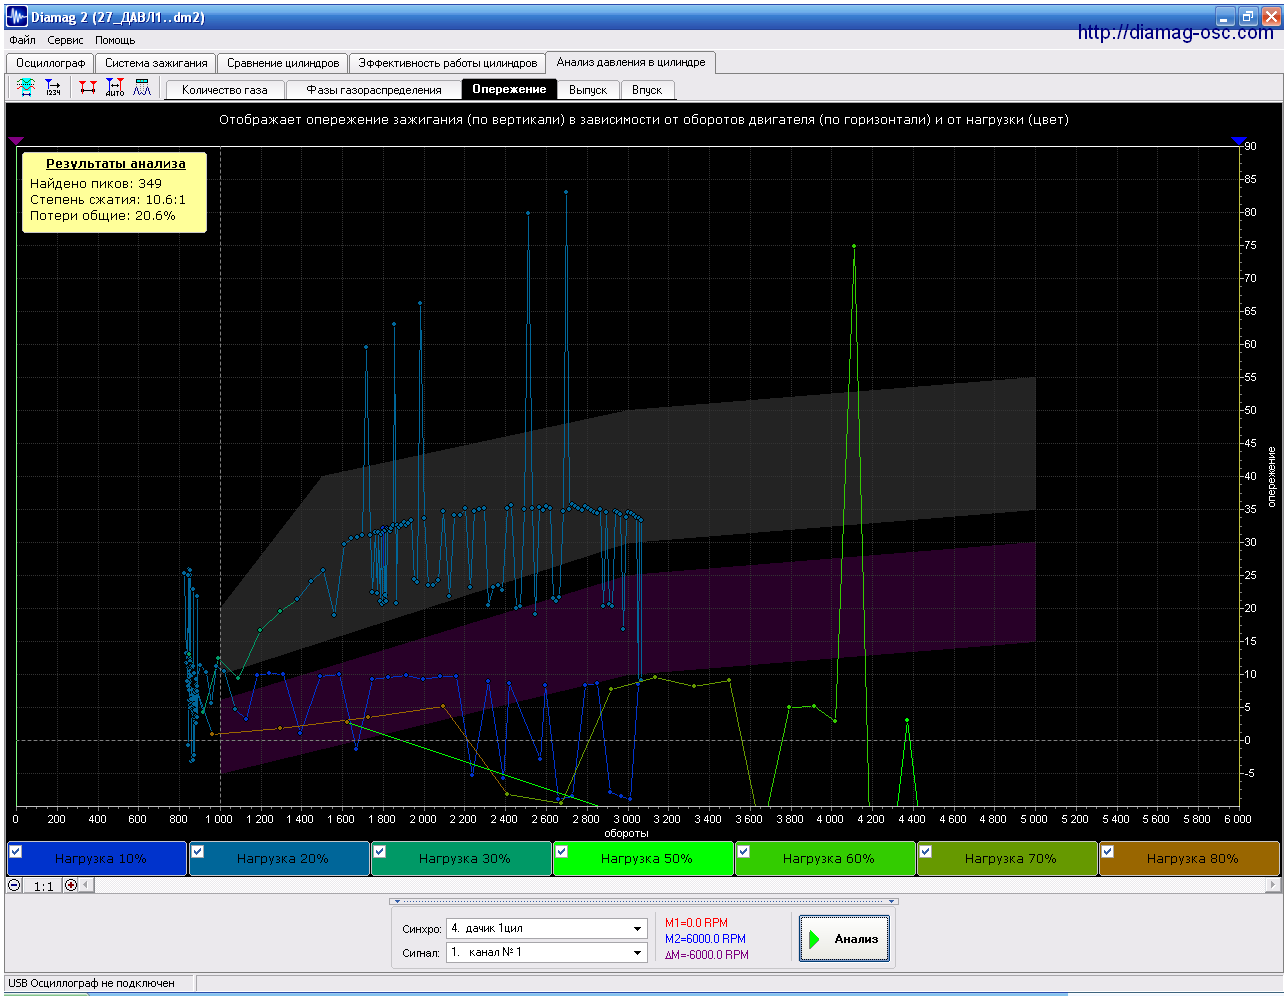Click the M1=0.0 RPM readout

(697, 923)
